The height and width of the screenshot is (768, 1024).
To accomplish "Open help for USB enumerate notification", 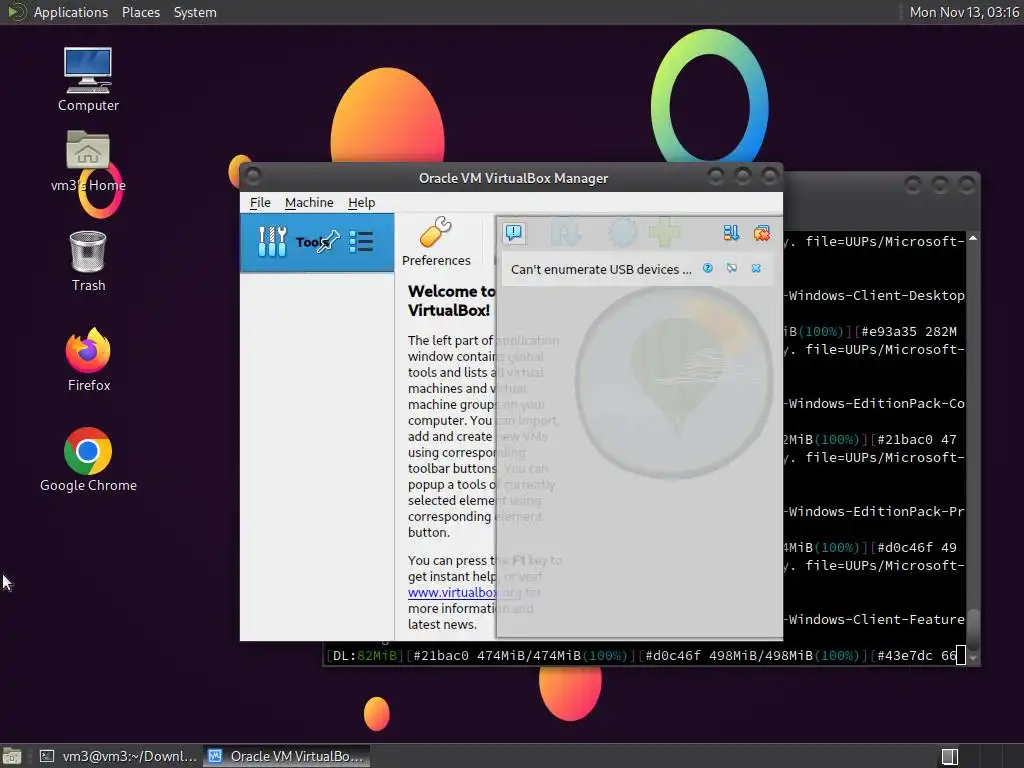I will tap(707, 268).
